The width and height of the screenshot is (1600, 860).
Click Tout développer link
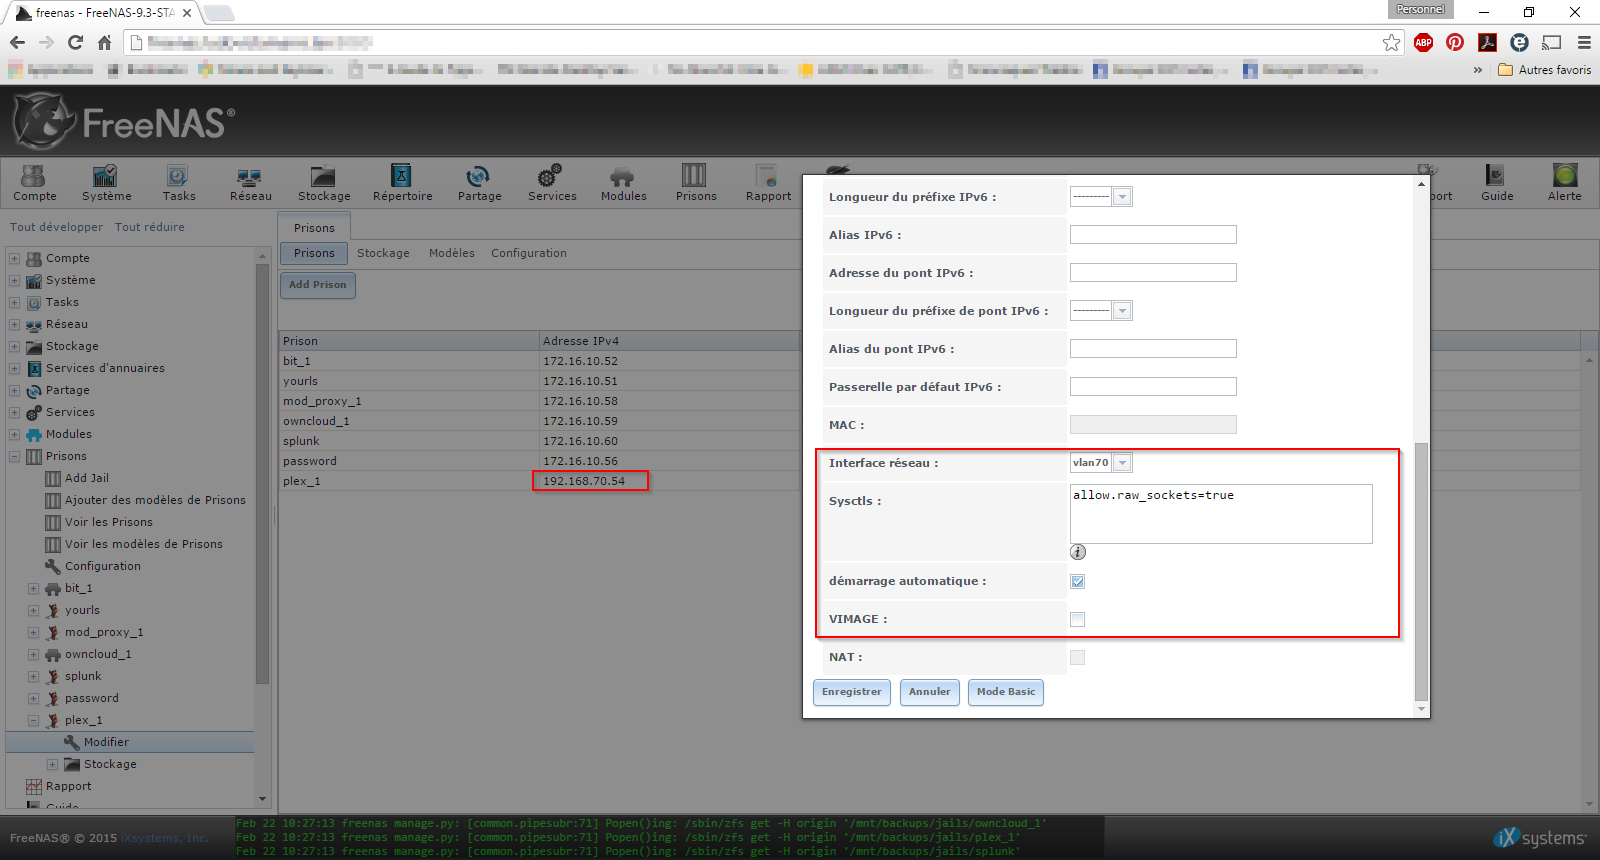click(x=56, y=227)
